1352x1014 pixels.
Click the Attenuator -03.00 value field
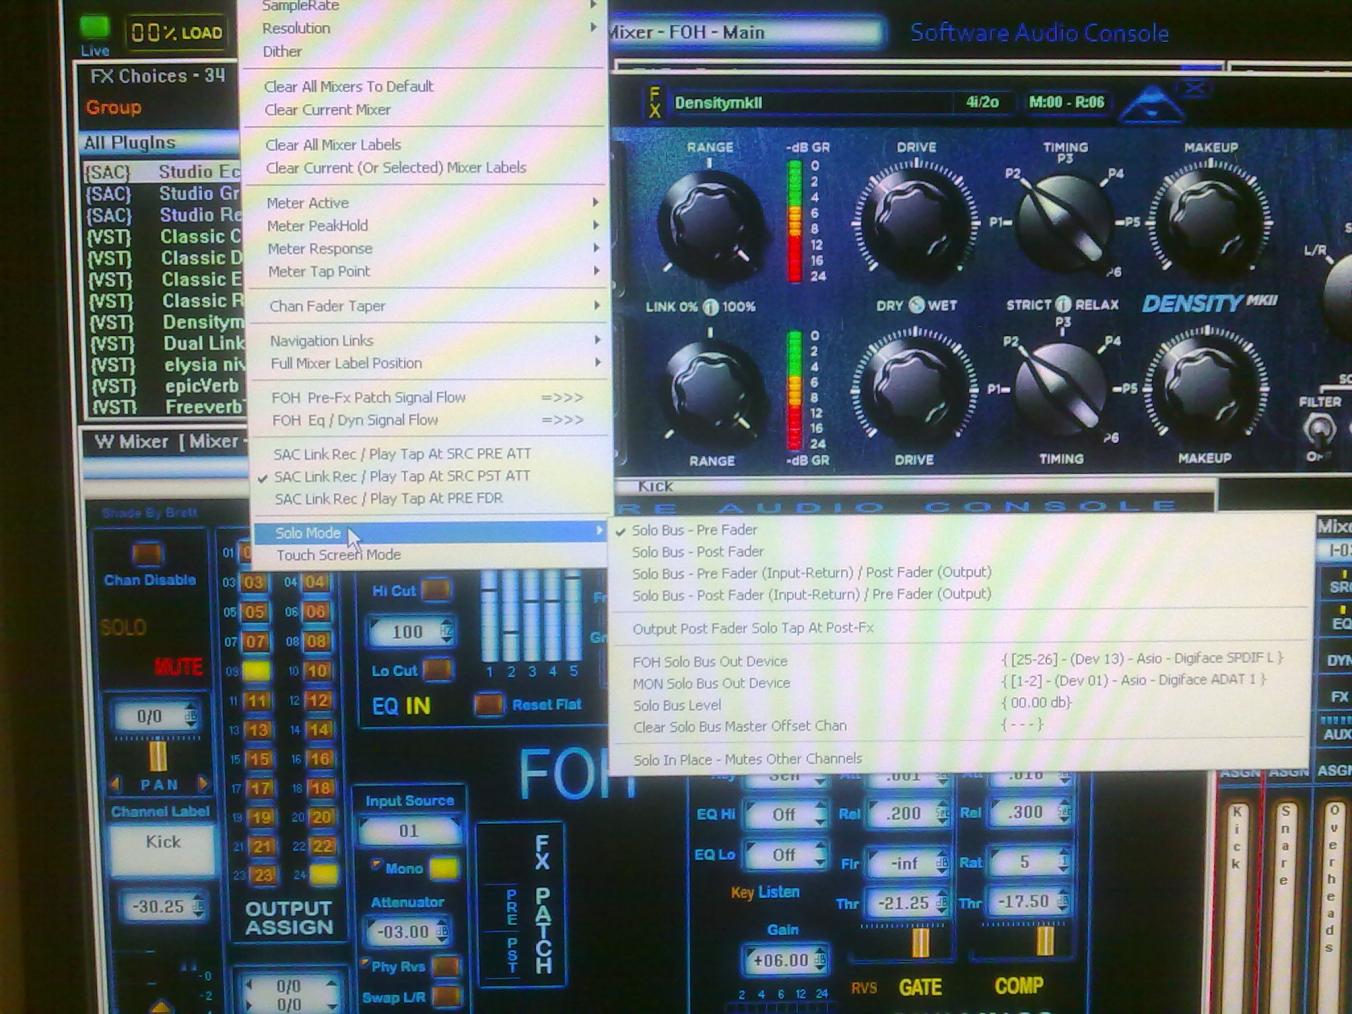click(406, 932)
